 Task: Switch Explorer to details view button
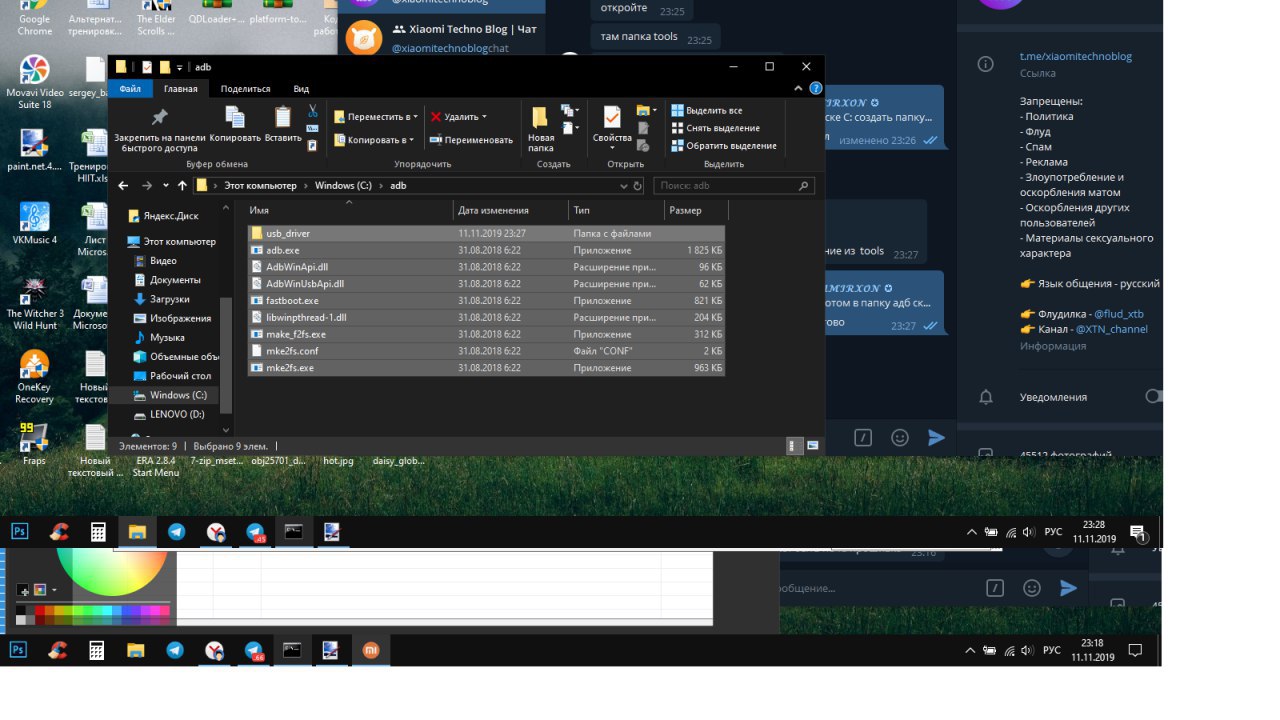coord(794,445)
